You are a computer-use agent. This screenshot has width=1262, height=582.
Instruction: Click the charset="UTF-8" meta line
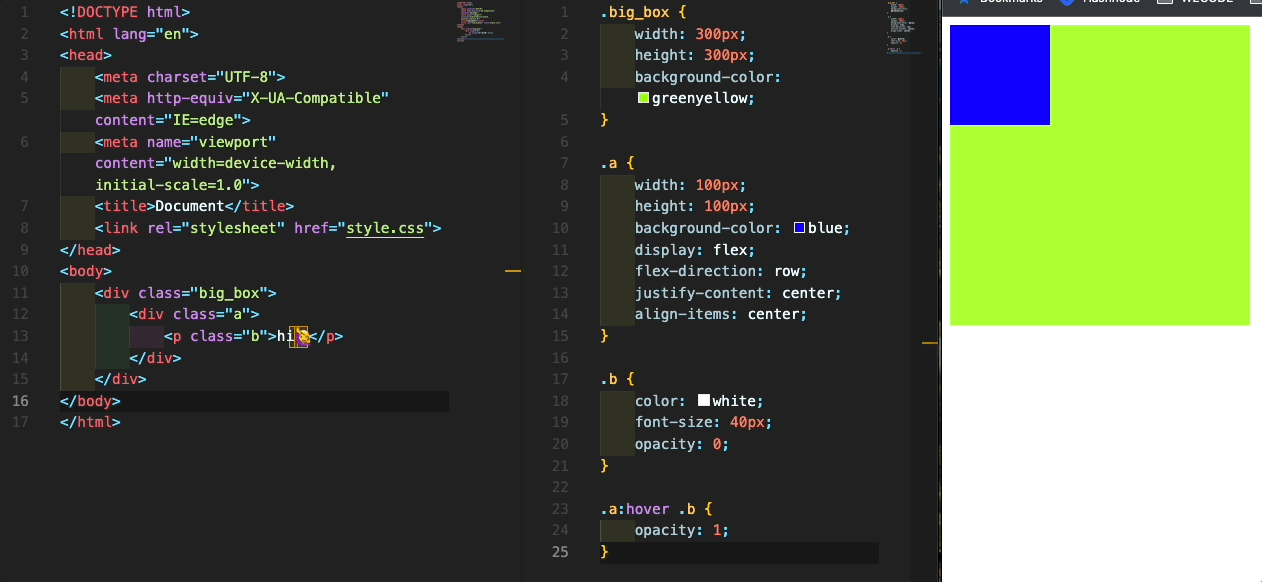[191, 76]
